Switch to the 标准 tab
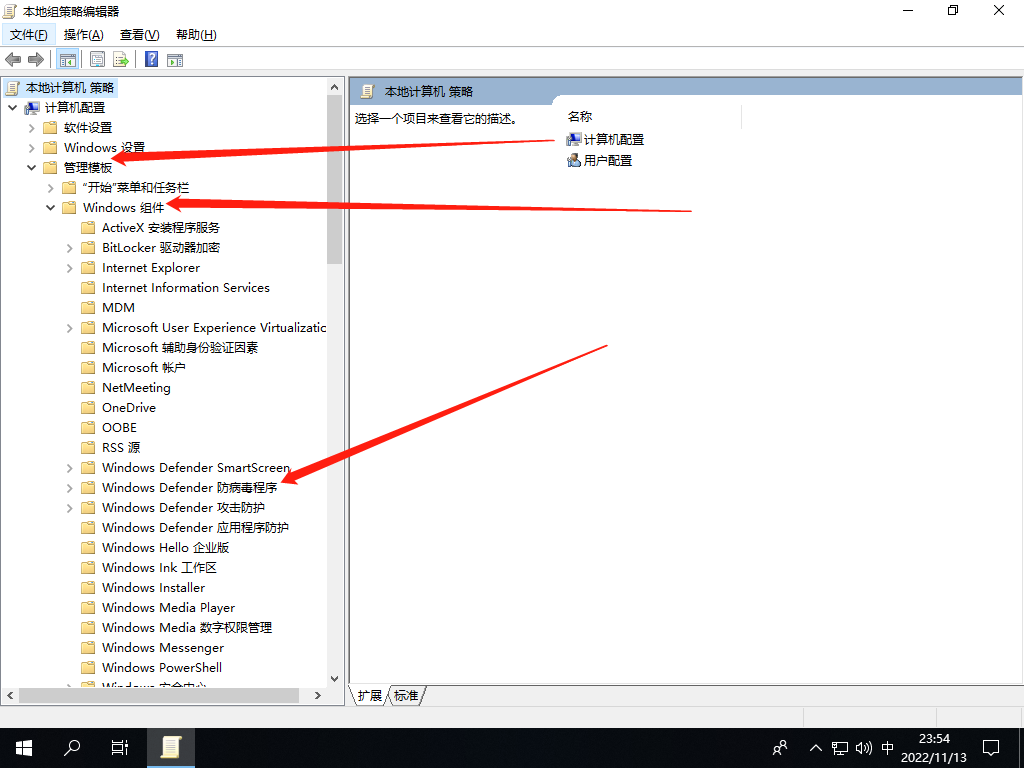The width and height of the screenshot is (1024, 768). pos(406,696)
